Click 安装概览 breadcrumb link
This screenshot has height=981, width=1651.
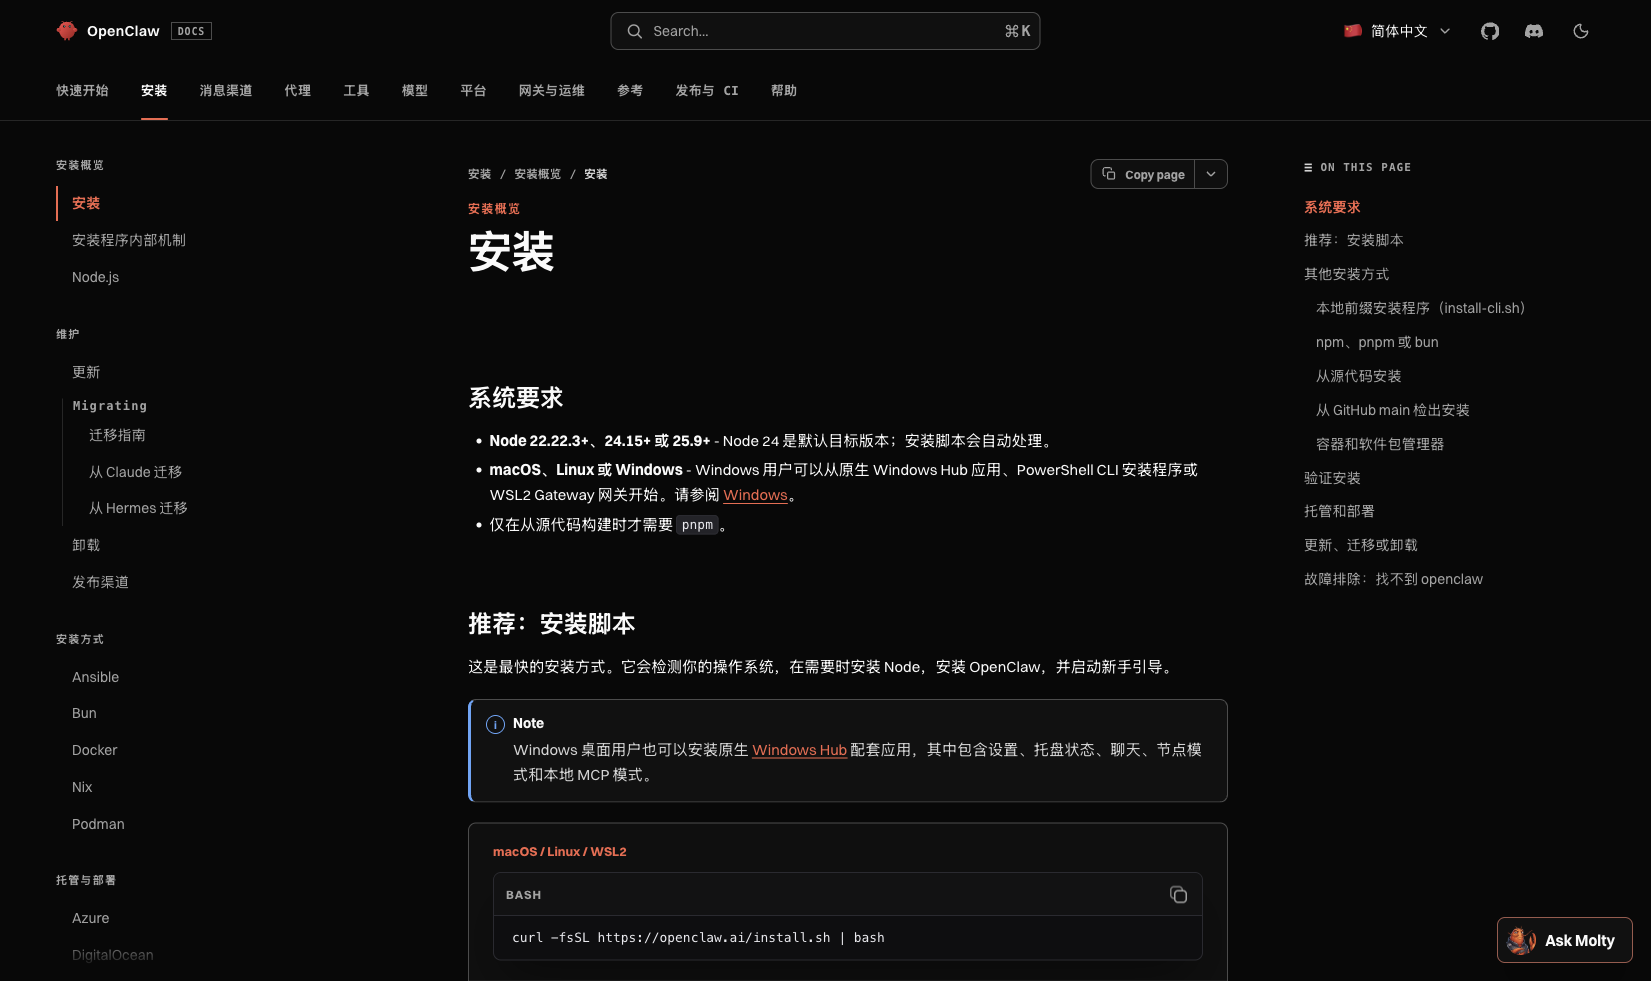tap(537, 174)
